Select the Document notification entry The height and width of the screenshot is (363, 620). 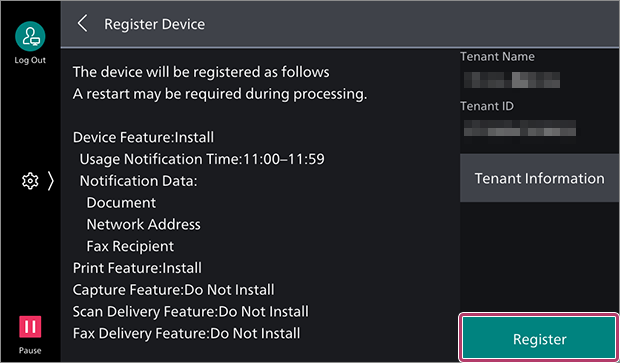[121, 203]
